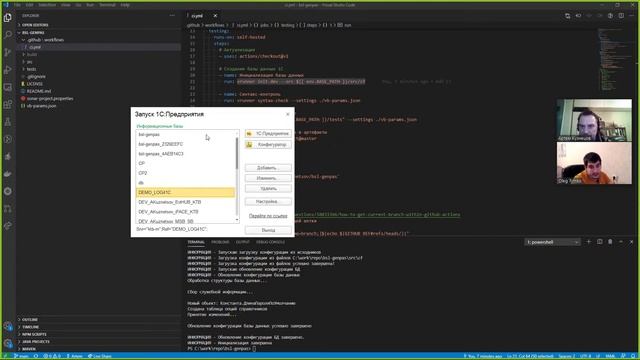The image size is (640, 360).
Task: Open the File menu
Action: 17,5
